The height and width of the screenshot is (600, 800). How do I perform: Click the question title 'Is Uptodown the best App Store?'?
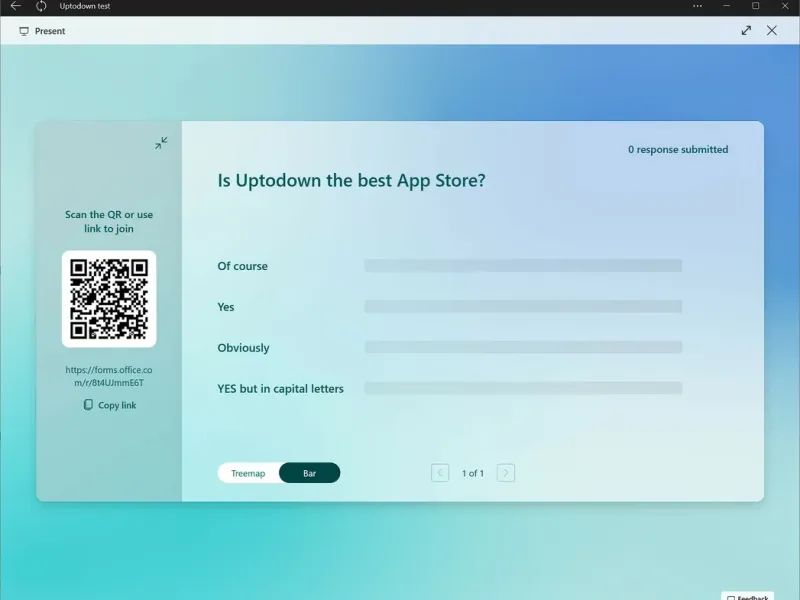pyautogui.click(x=352, y=181)
